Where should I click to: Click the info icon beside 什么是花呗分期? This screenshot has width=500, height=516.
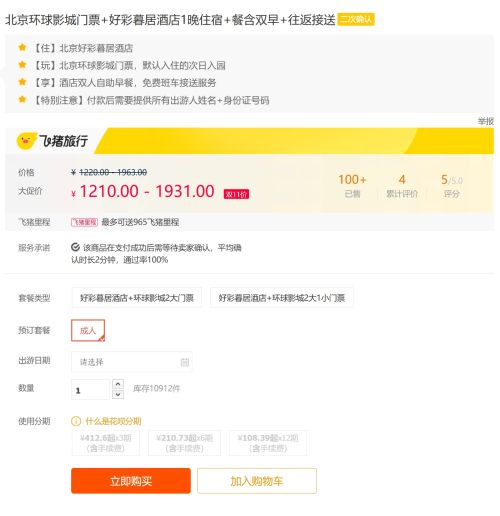click(x=76, y=421)
